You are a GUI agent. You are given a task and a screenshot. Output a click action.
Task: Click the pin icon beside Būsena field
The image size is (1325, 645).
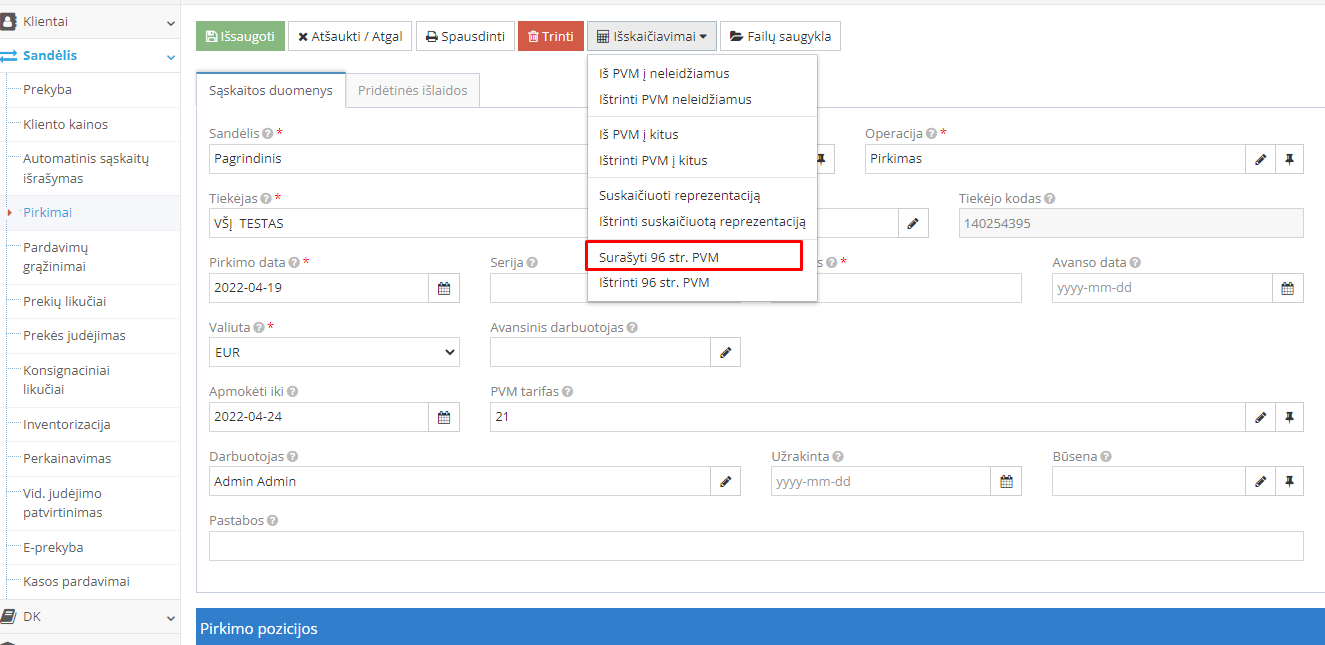[1289, 481]
